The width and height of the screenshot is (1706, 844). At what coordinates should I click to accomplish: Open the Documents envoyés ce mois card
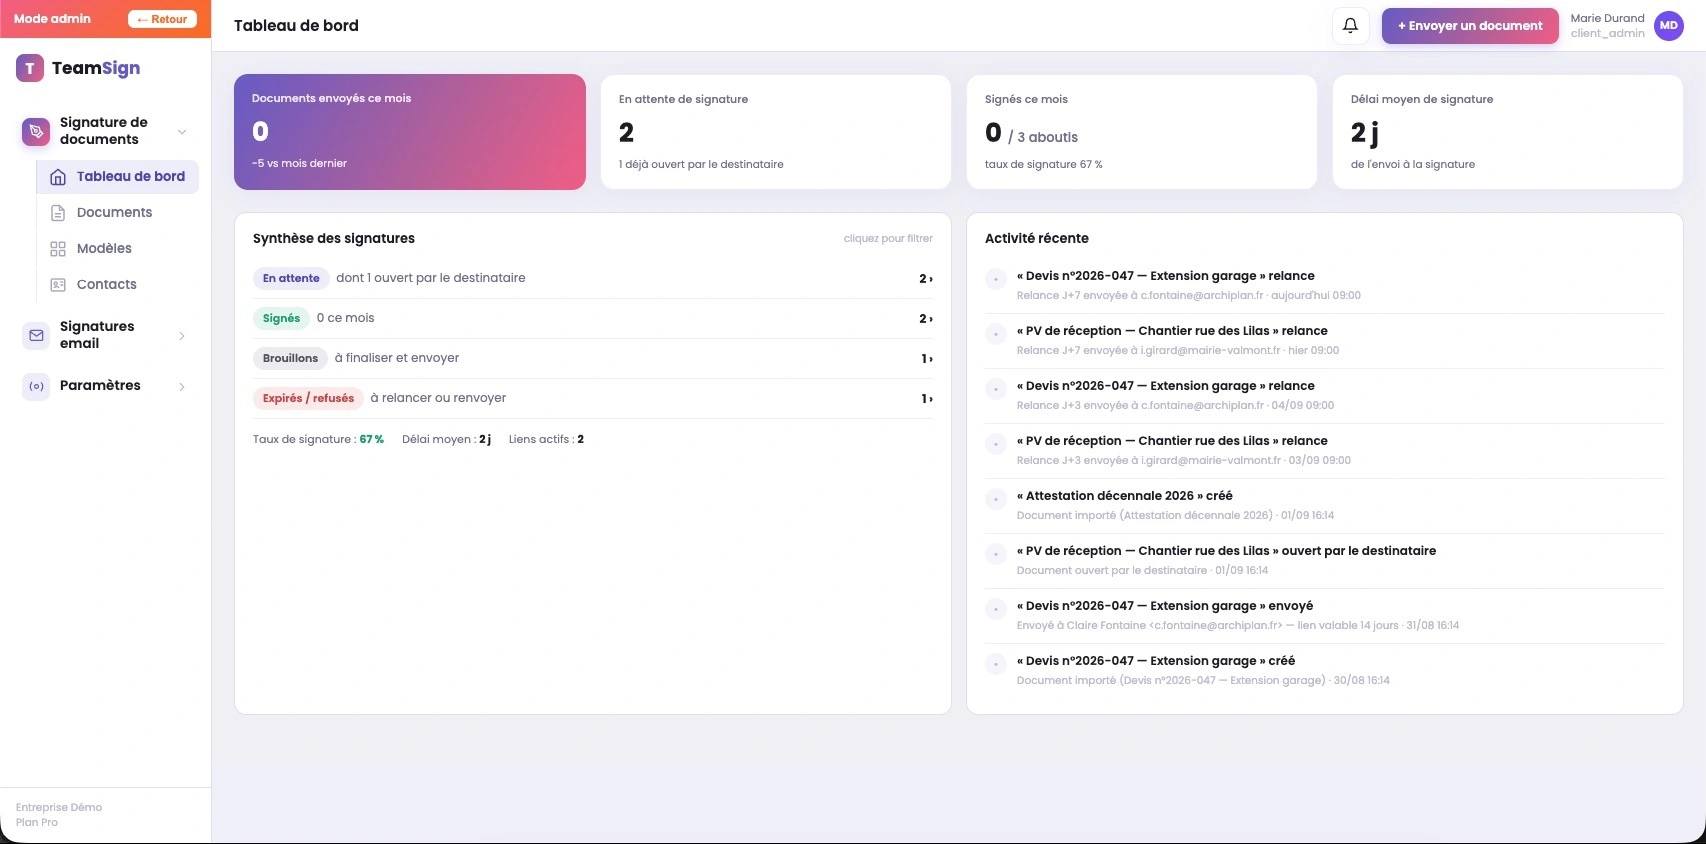click(410, 132)
